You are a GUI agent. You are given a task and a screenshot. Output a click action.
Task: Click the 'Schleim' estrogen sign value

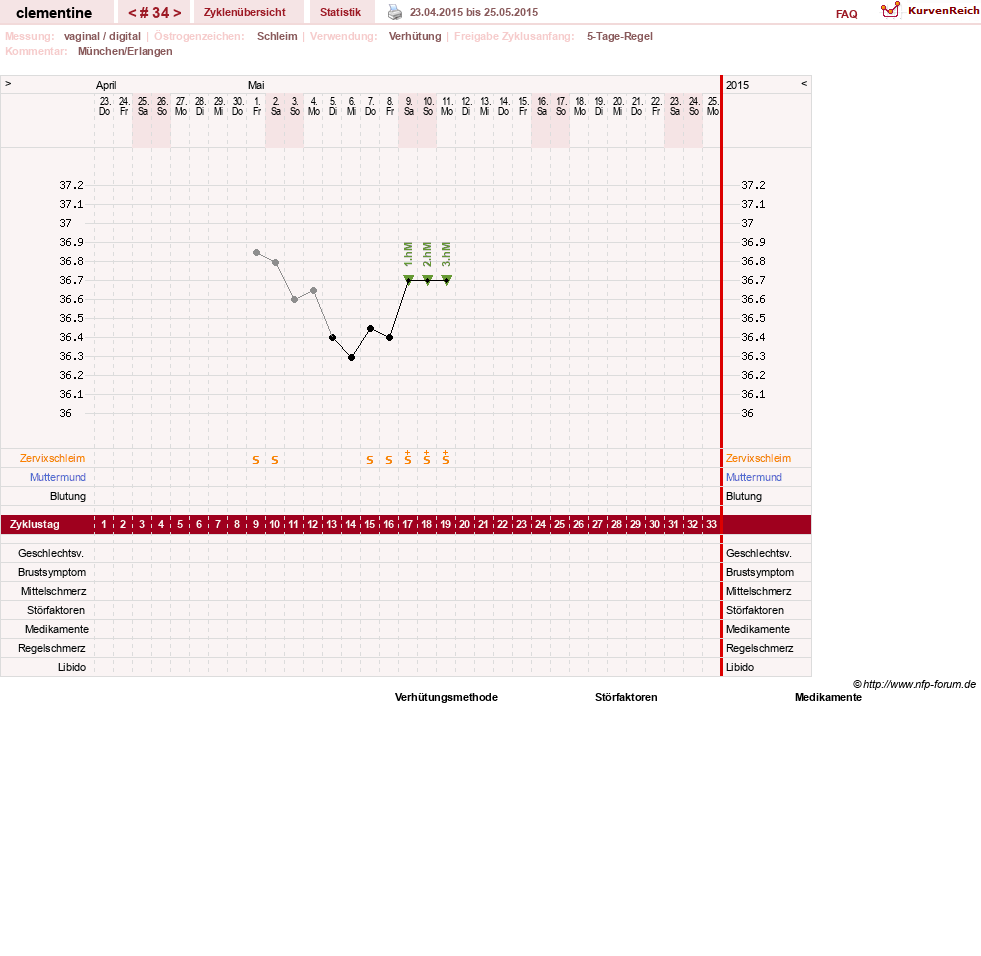[277, 36]
